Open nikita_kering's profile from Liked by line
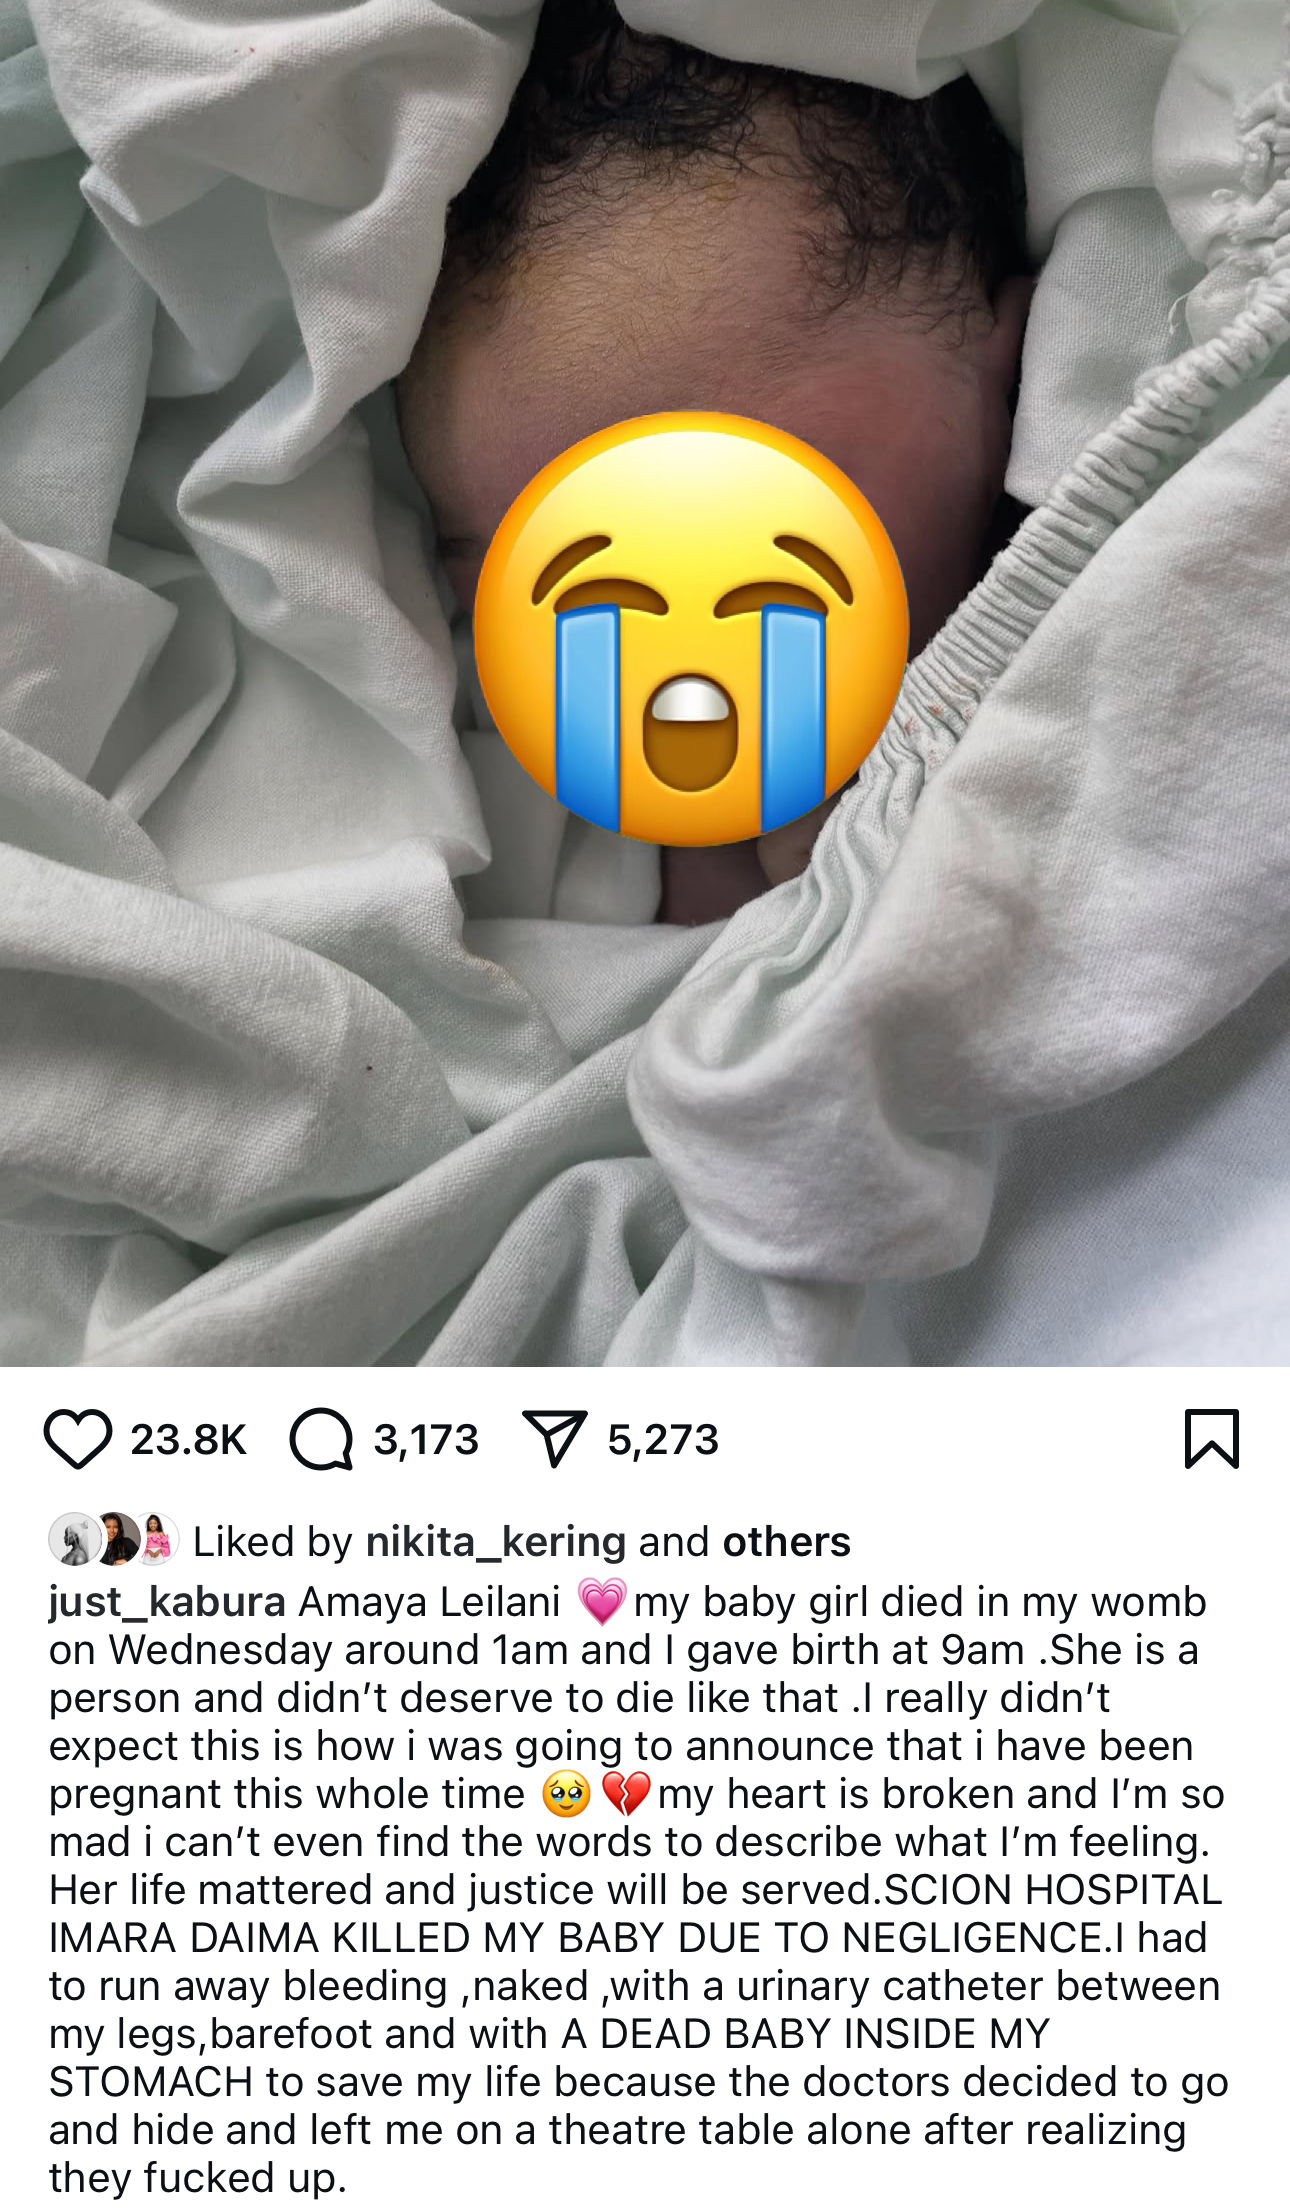This screenshot has width=1290, height=2208. pos(496,1542)
